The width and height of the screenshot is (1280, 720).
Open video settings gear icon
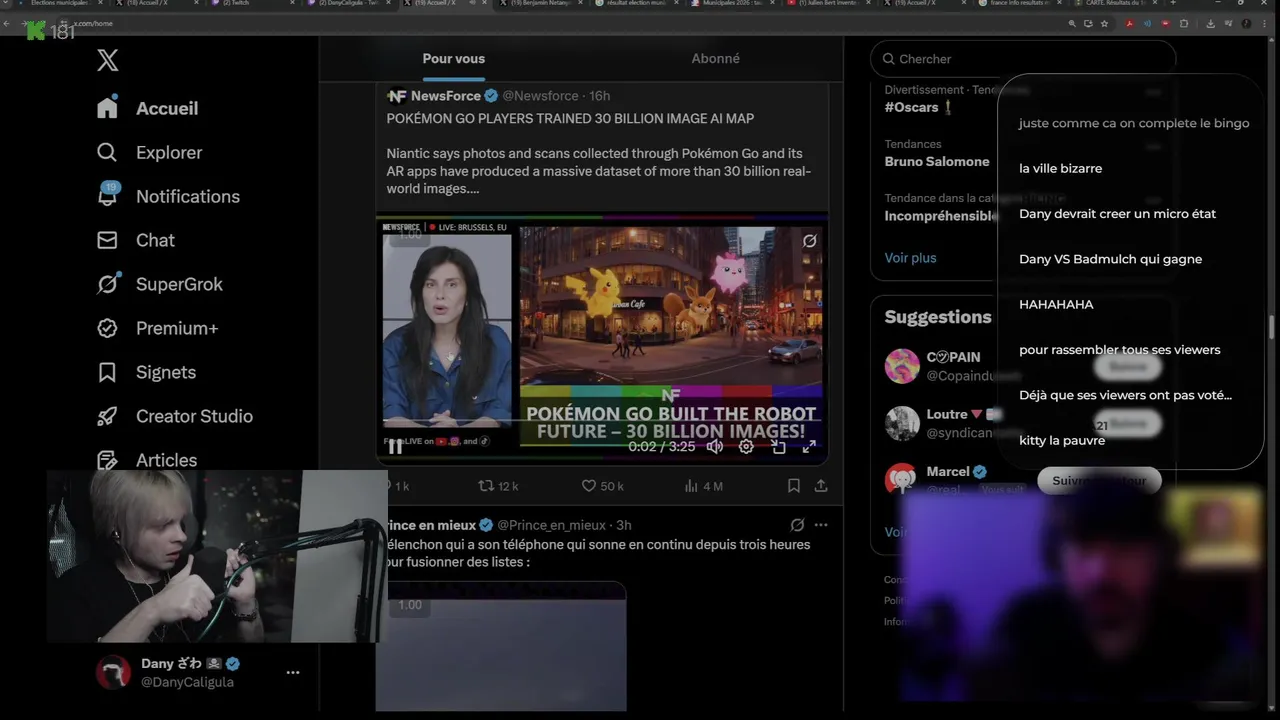[746, 447]
